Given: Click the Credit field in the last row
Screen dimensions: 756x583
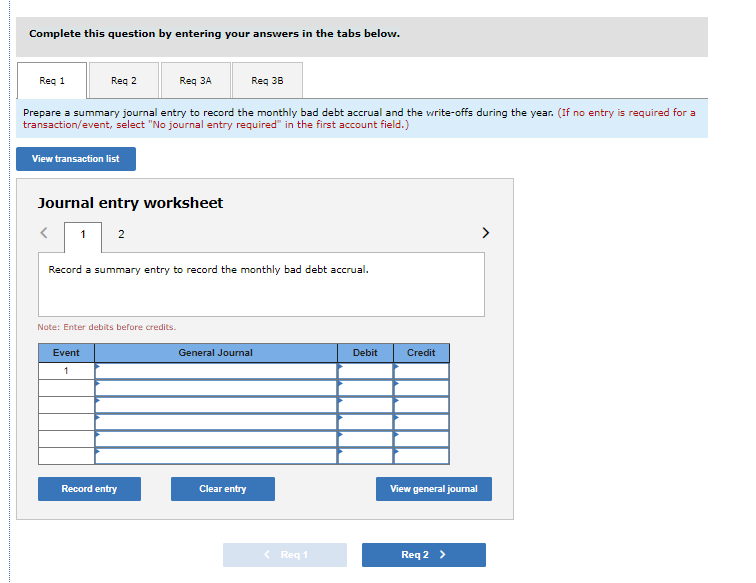Looking at the screenshot, I should coord(421,456).
